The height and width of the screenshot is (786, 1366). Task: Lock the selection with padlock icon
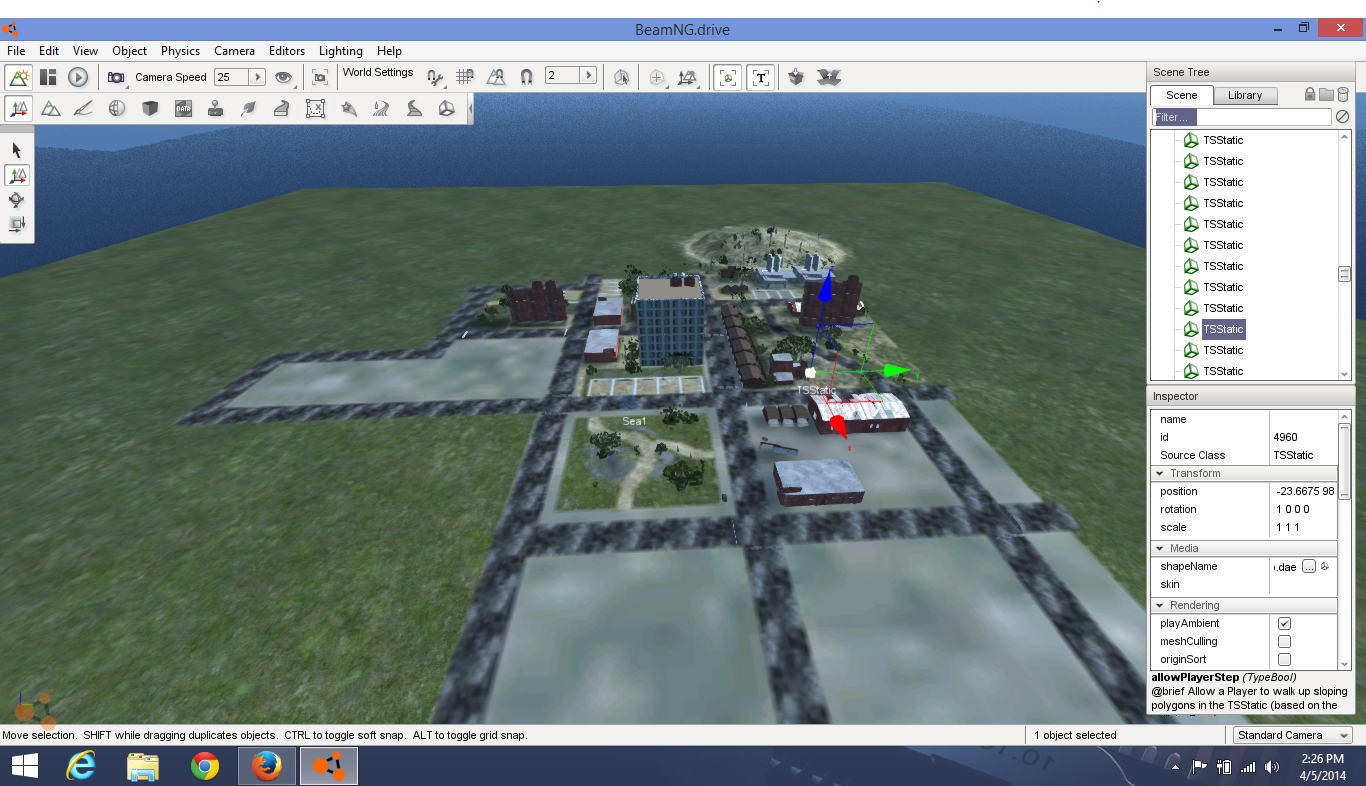click(x=1310, y=94)
